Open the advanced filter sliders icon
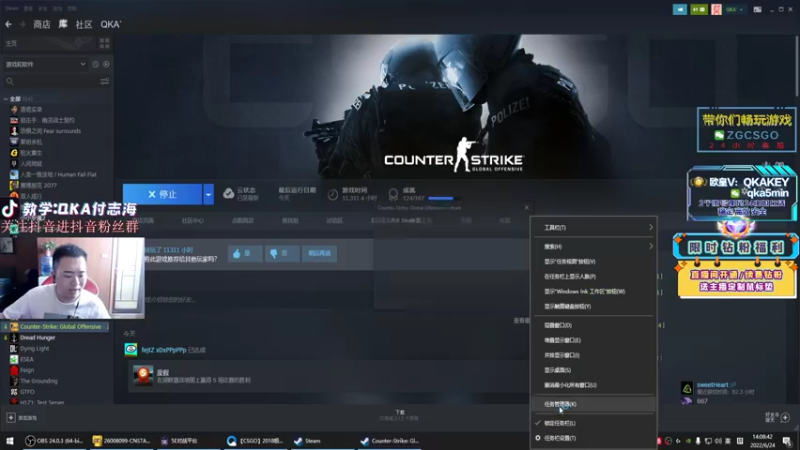Screen dimensions: 800x450 pos(105,81)
